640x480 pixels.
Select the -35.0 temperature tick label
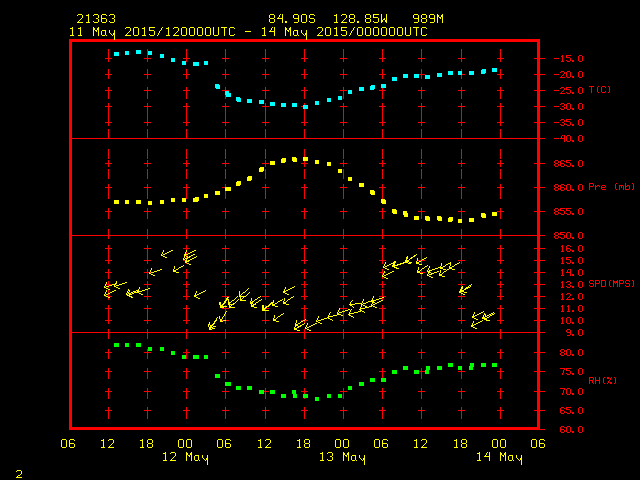click(569, 123)
